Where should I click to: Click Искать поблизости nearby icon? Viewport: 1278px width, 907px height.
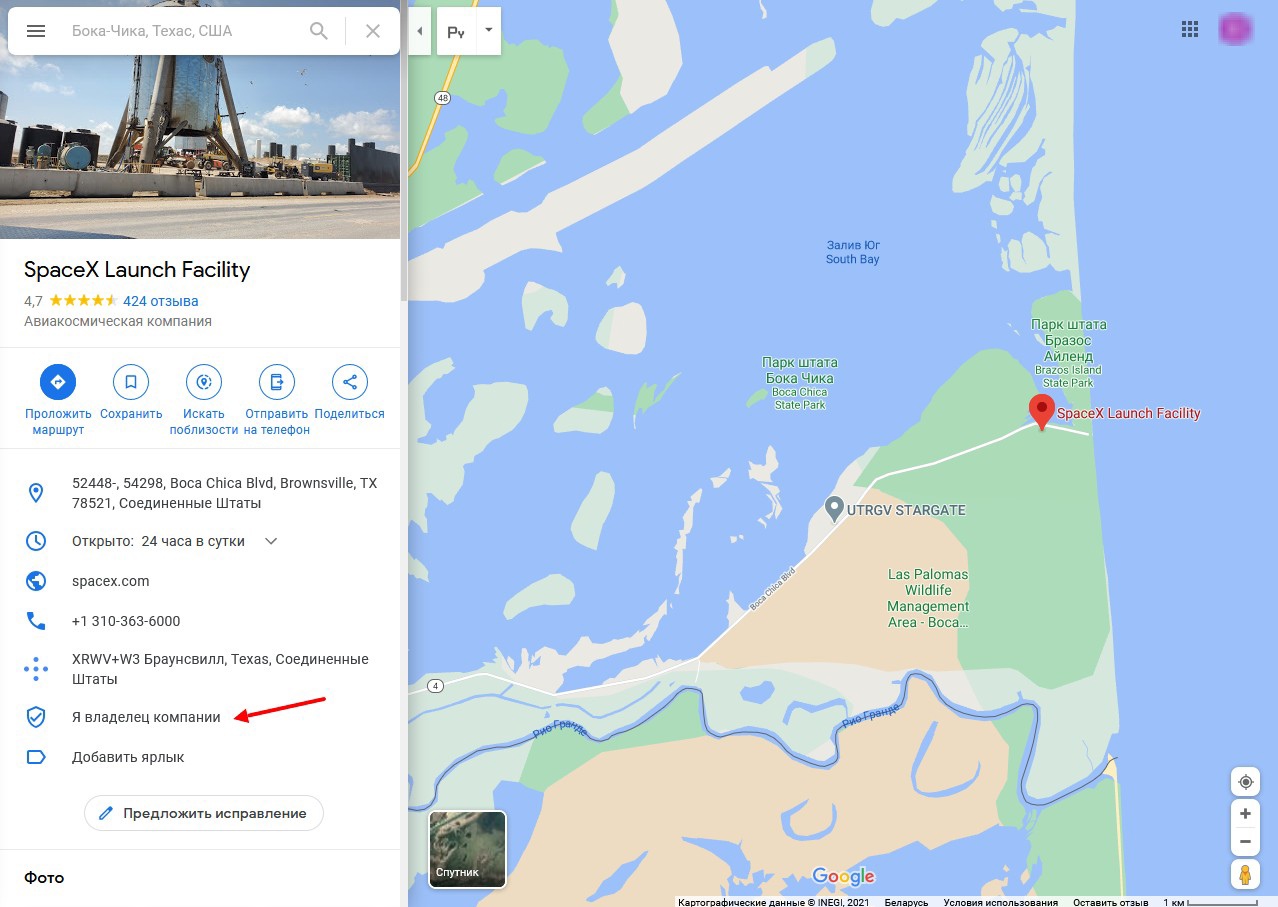coord(204,382)
